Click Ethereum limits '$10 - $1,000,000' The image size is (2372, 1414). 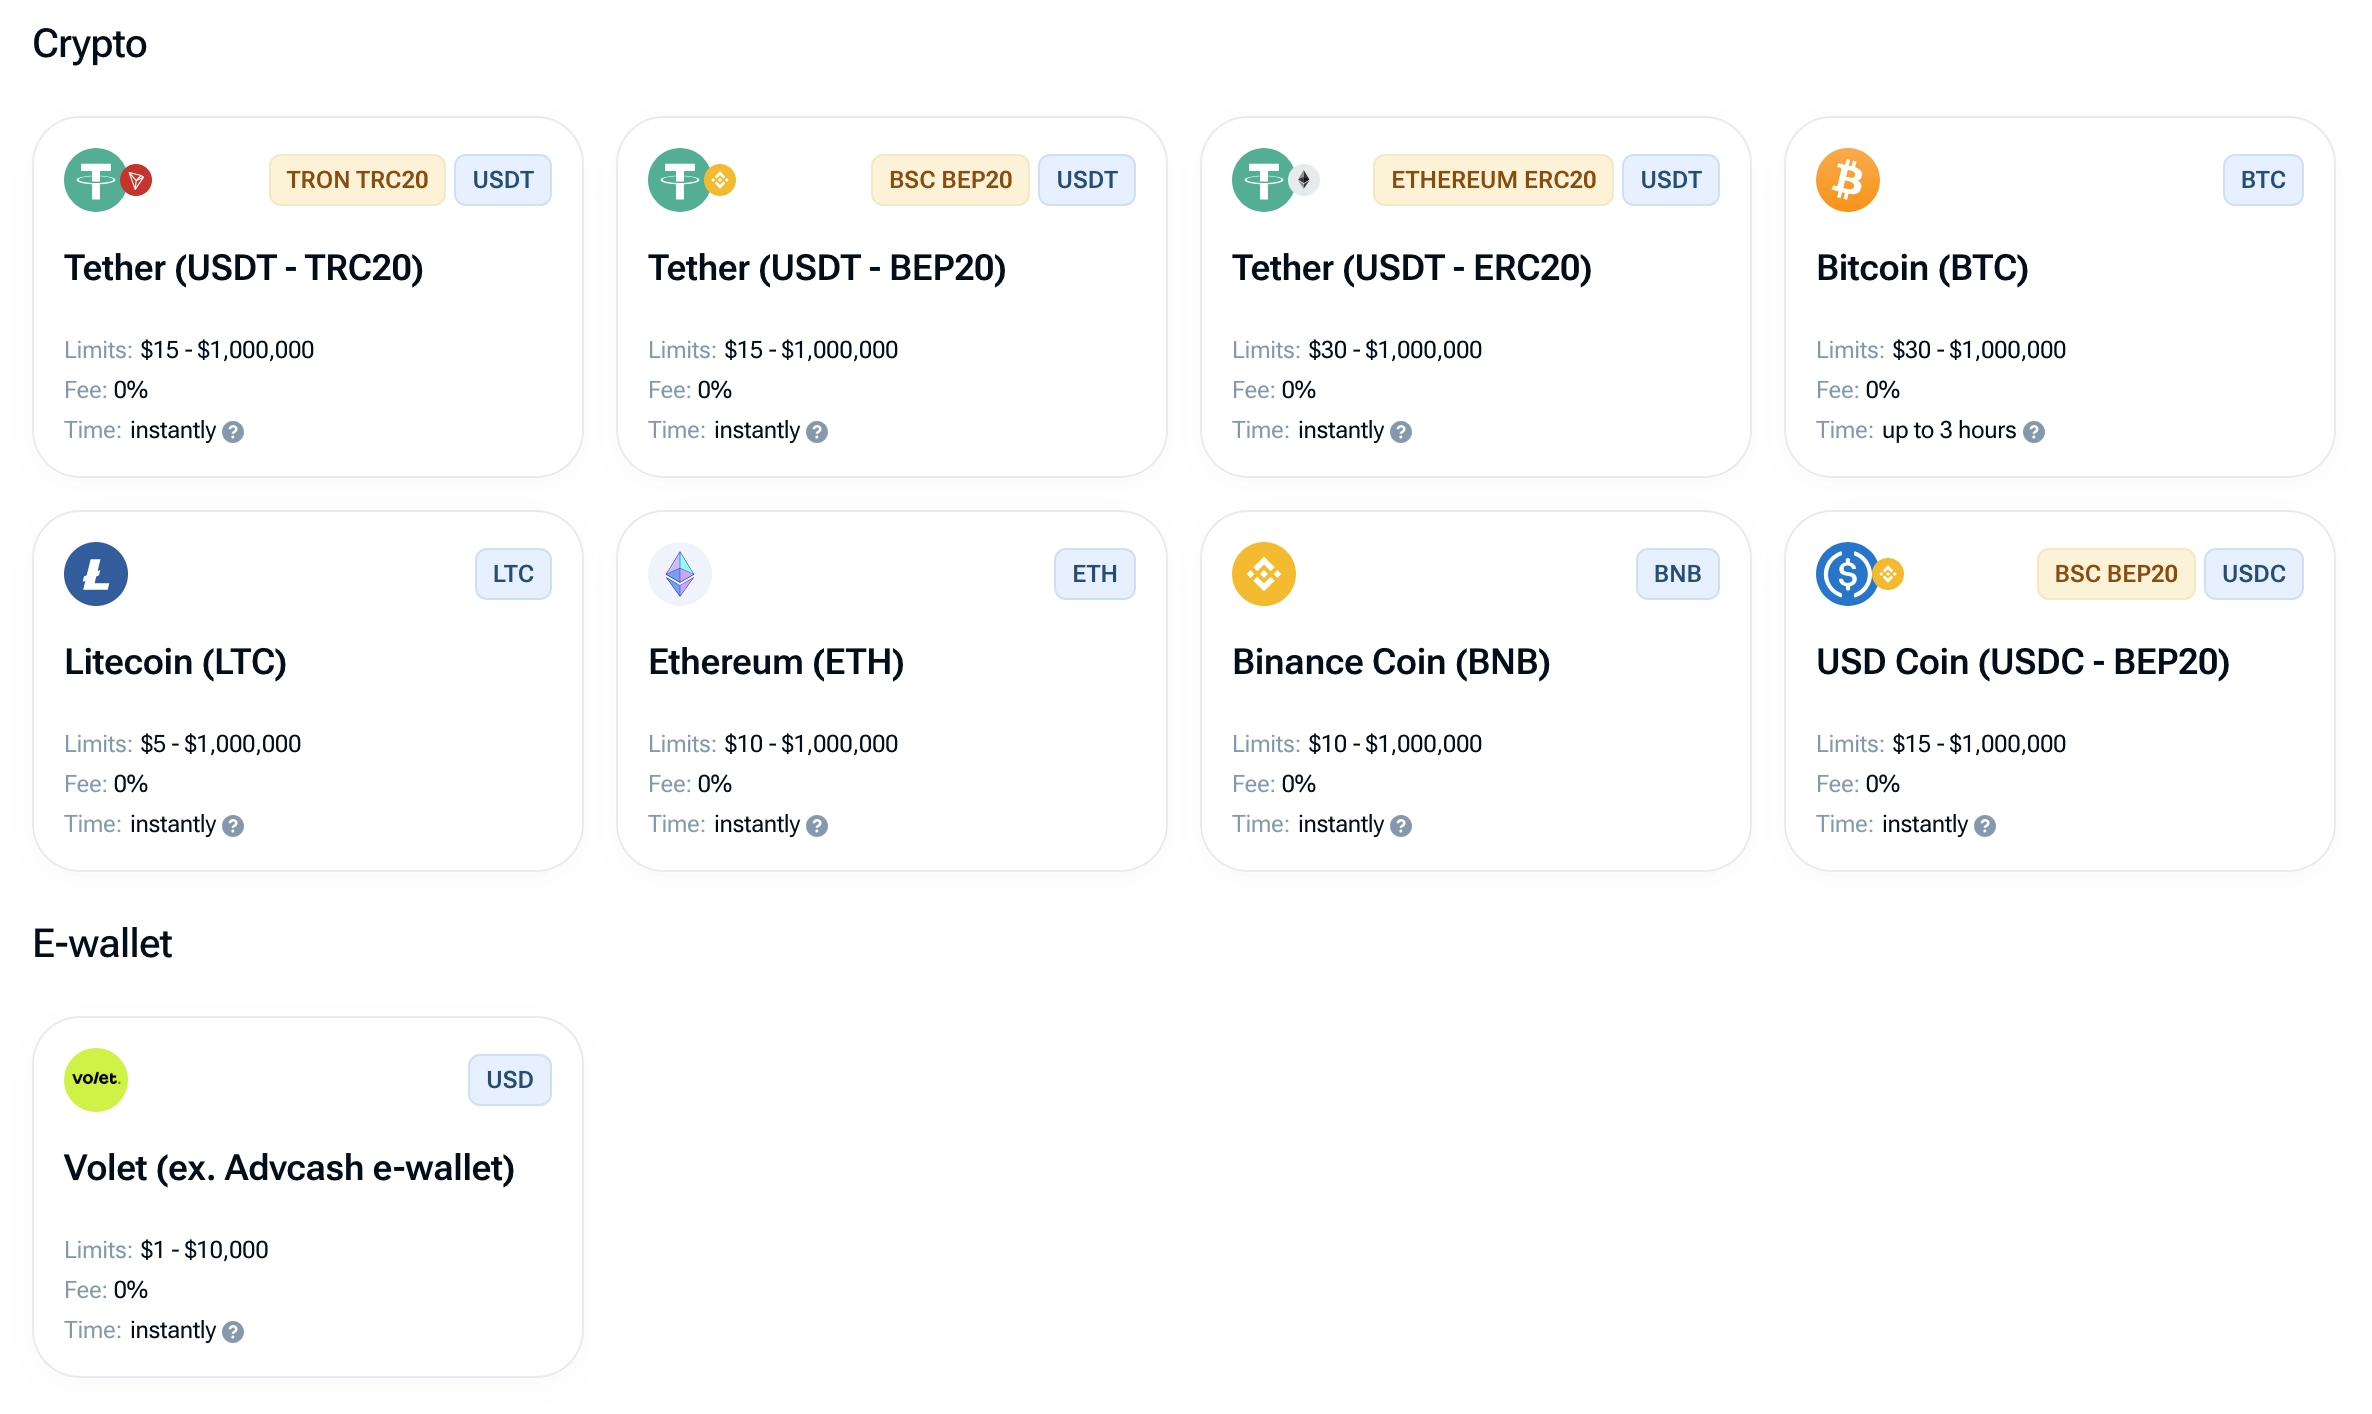click(x=811, y=744)
